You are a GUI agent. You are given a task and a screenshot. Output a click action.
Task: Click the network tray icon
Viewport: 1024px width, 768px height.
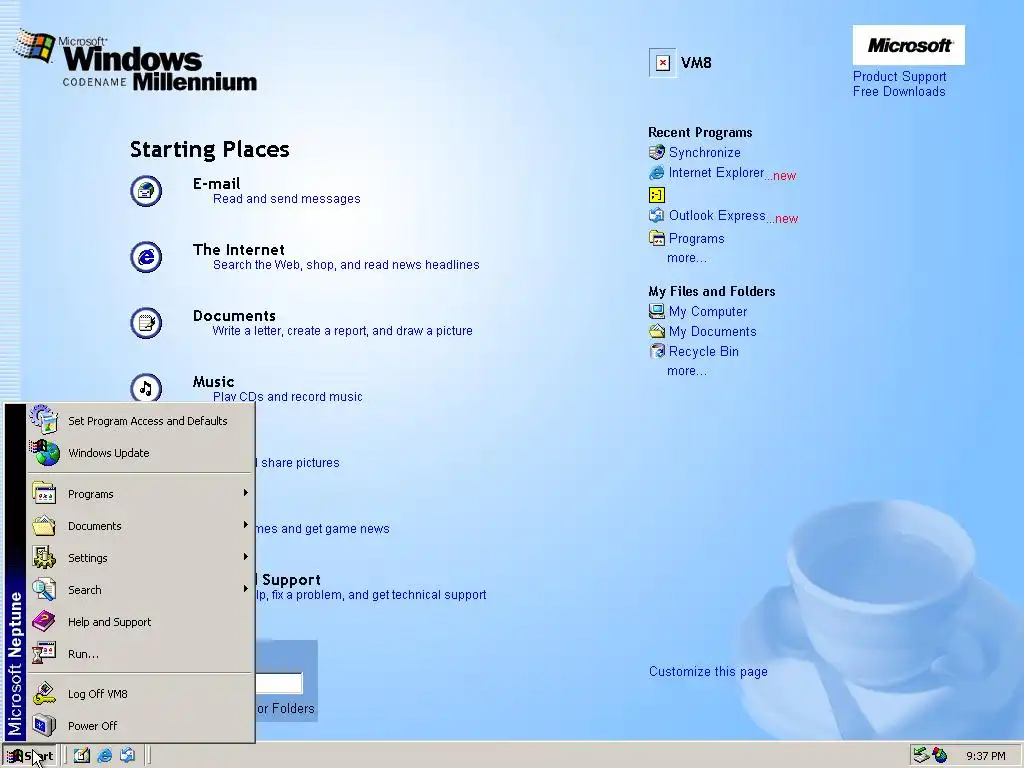pyautogui.click(x=921, y=755)
